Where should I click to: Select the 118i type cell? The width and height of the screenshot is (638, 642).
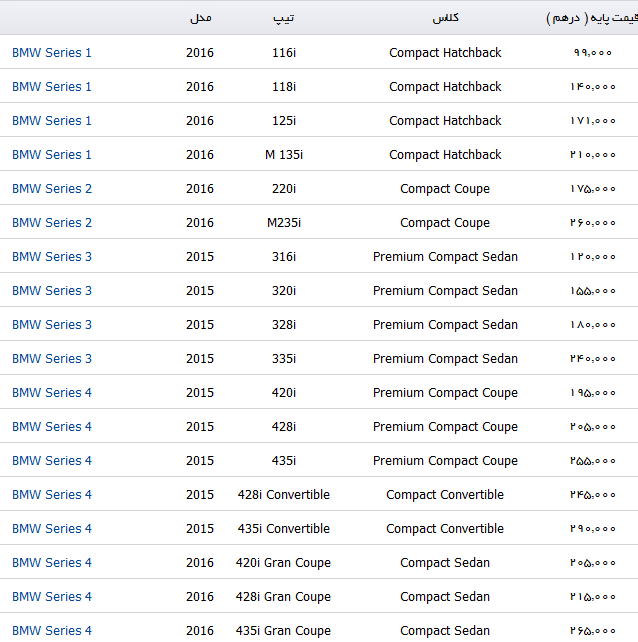click(284, 87)
